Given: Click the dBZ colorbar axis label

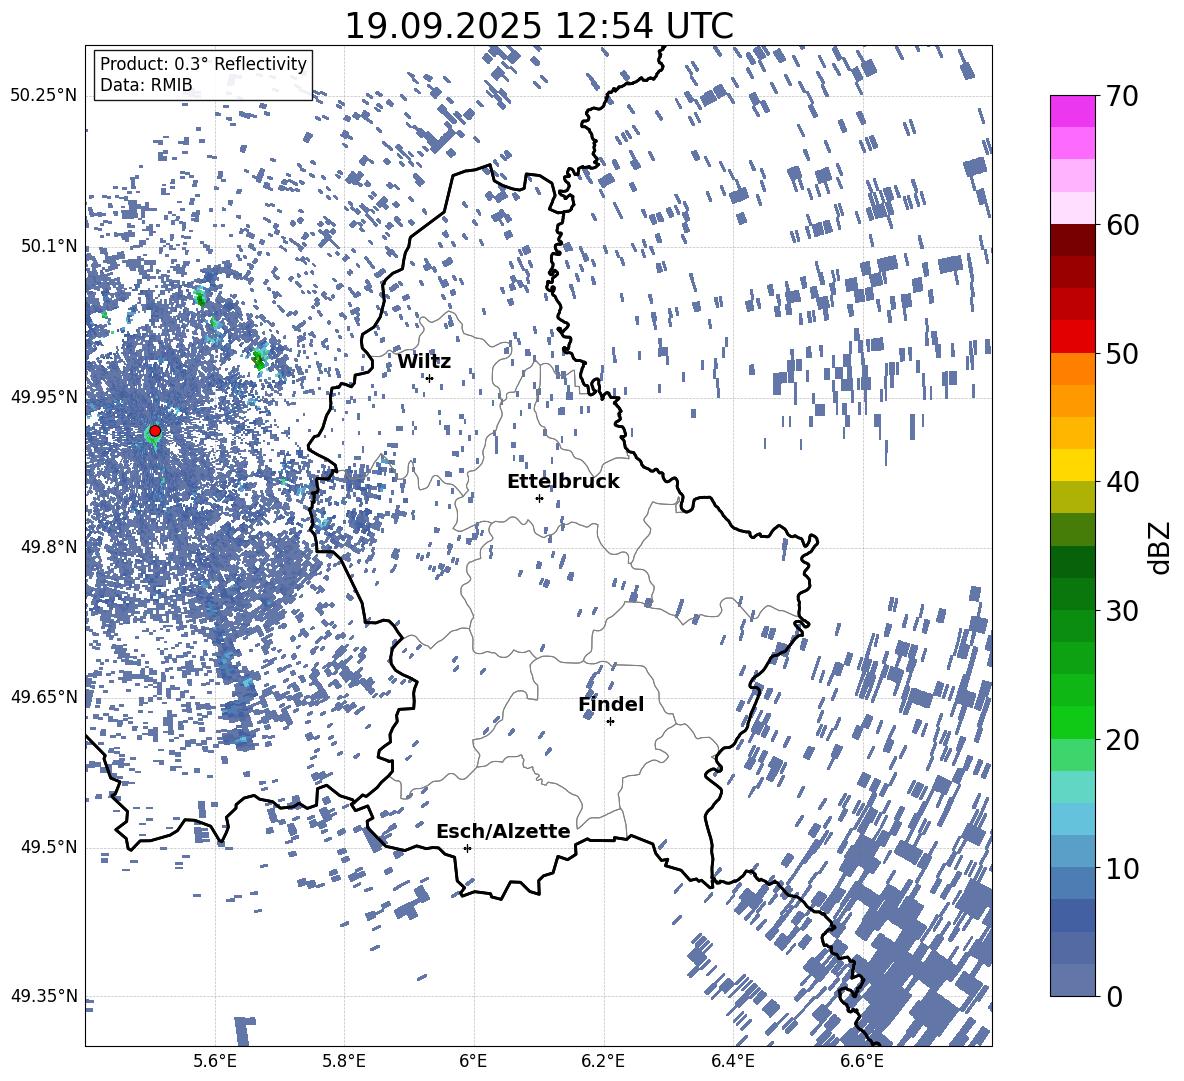Looking at the screenshot, I should click(x=1161, y=547).
